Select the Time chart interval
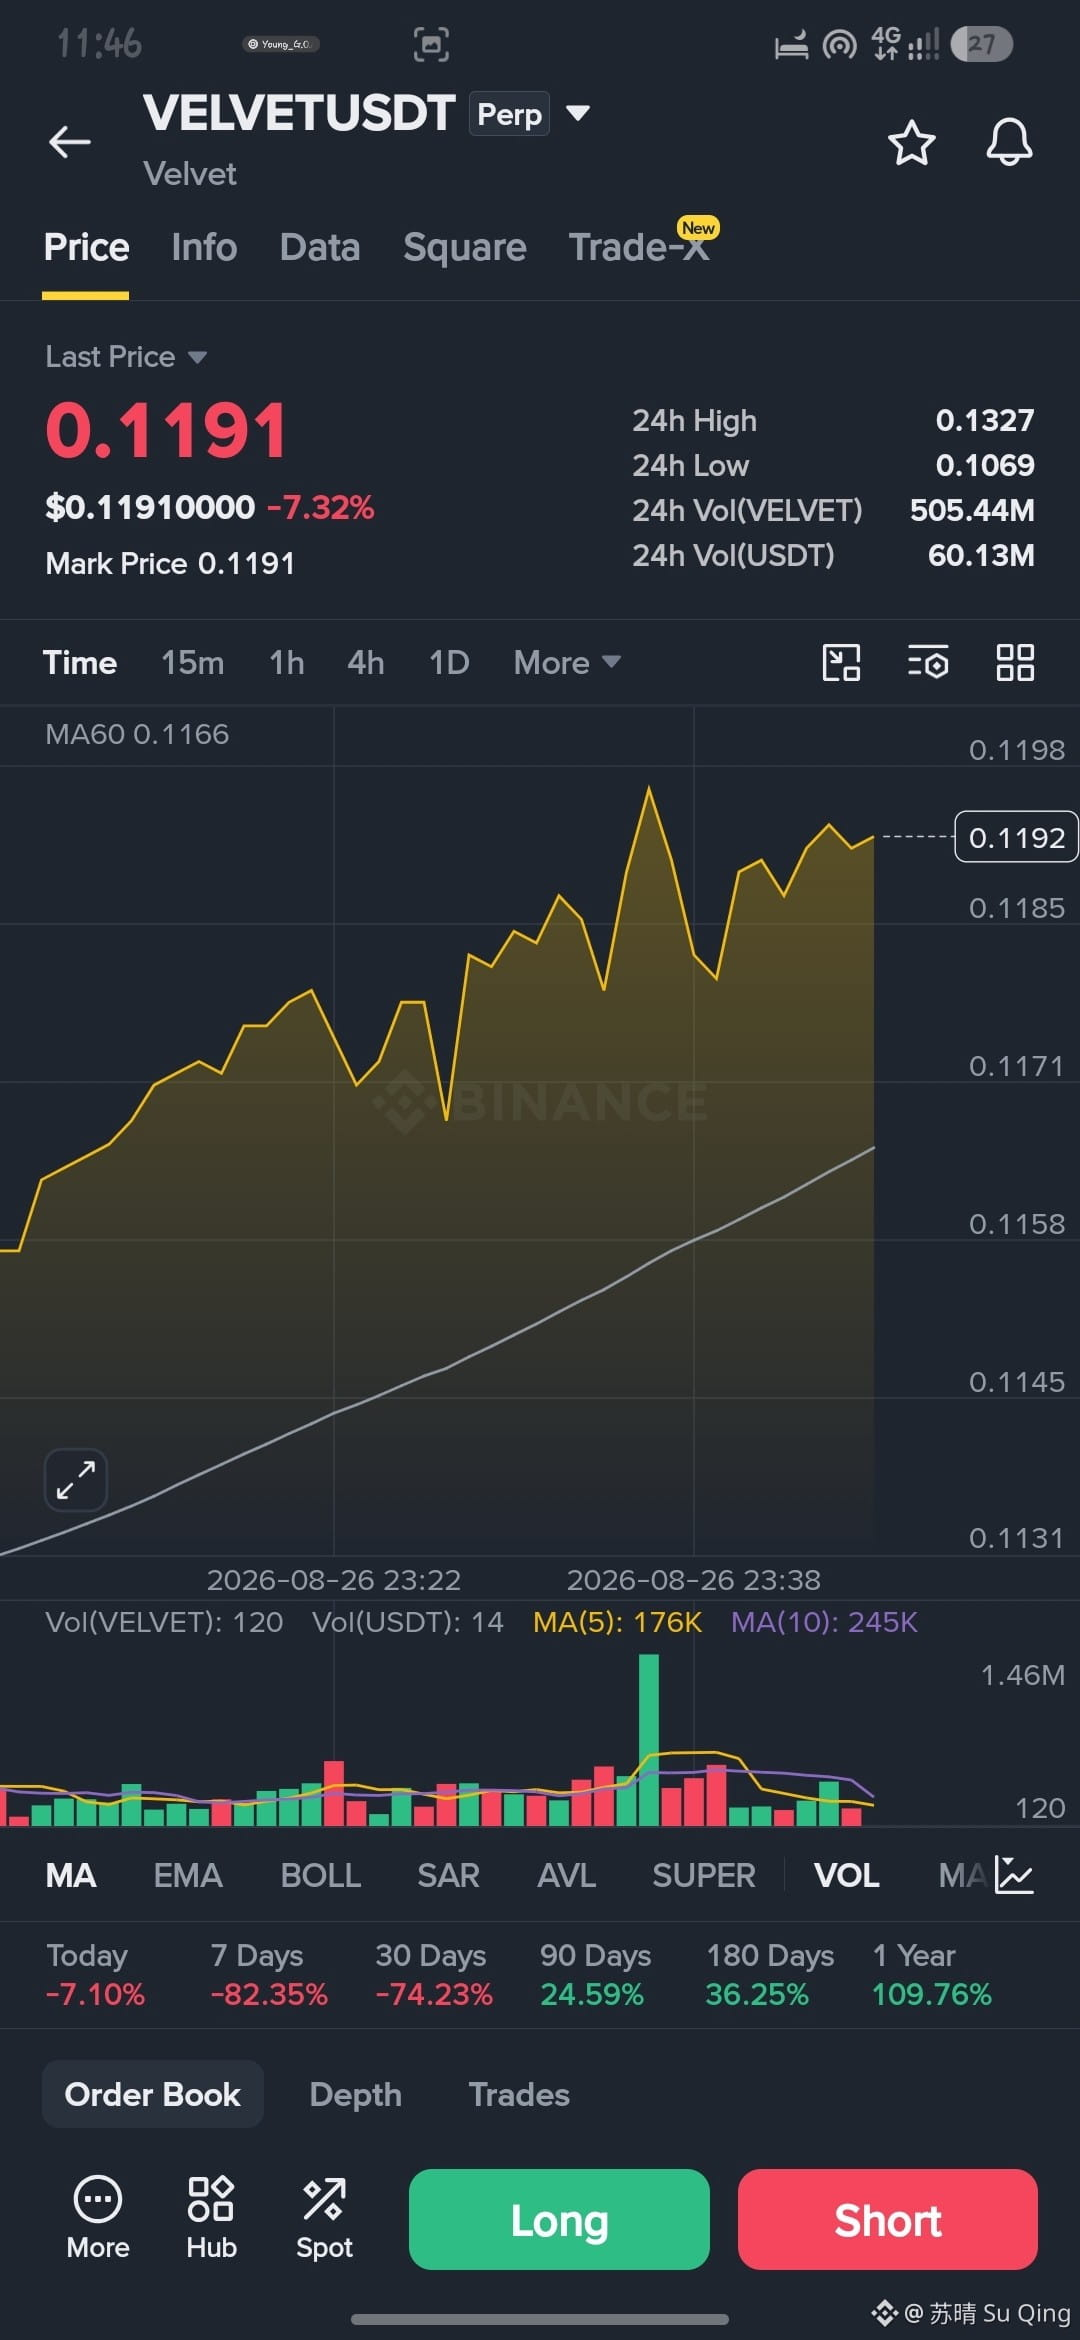This screenshot has width=1080, height=2340. (80, 663)
